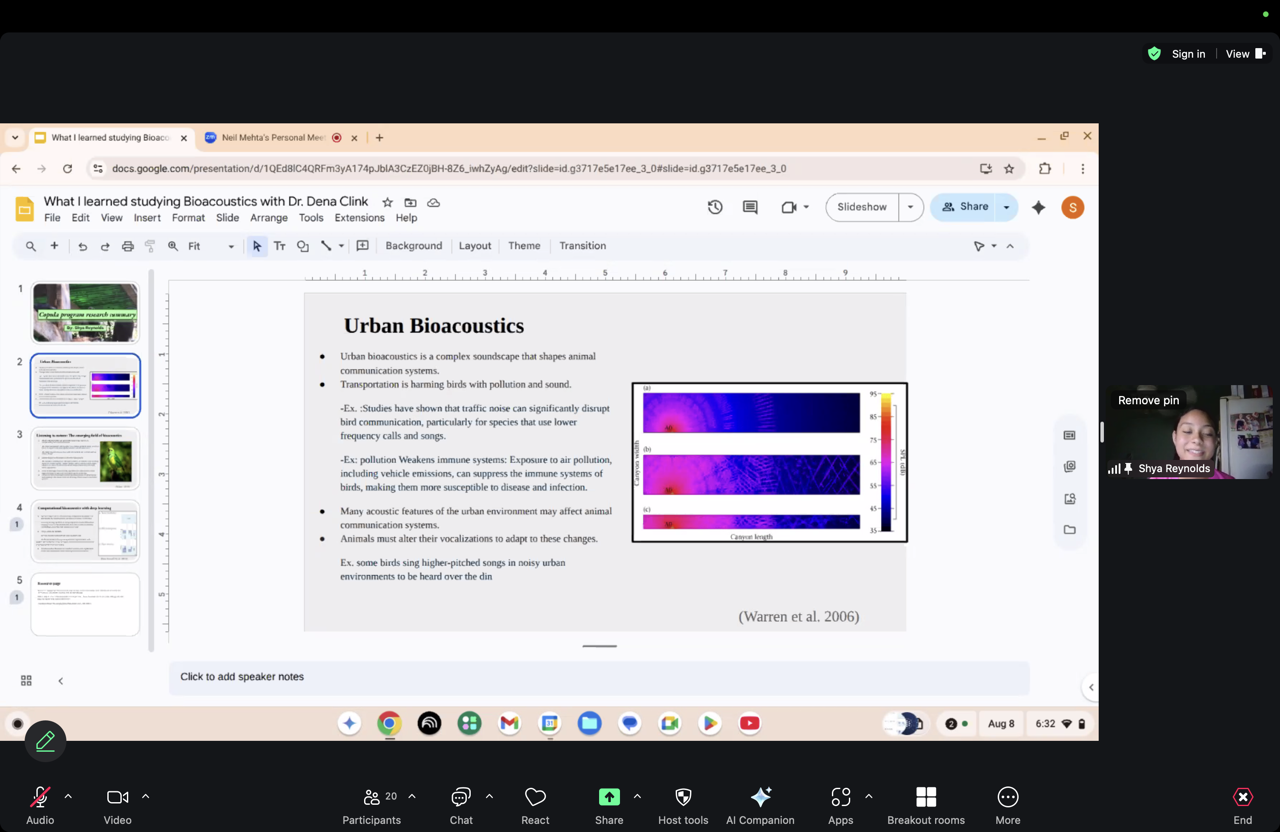Star the presentation title
1280x832 pixels.
(387, 202)
